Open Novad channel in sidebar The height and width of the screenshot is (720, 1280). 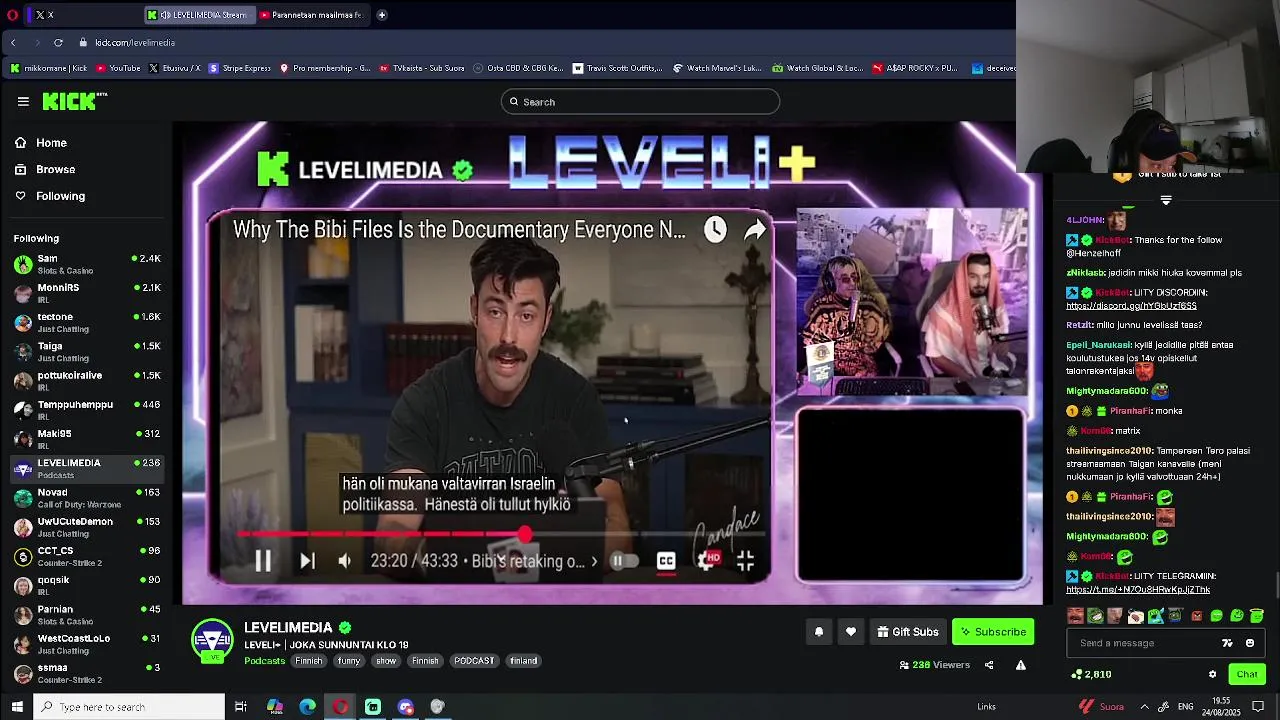pyautogui.click(x=87, y=498)
